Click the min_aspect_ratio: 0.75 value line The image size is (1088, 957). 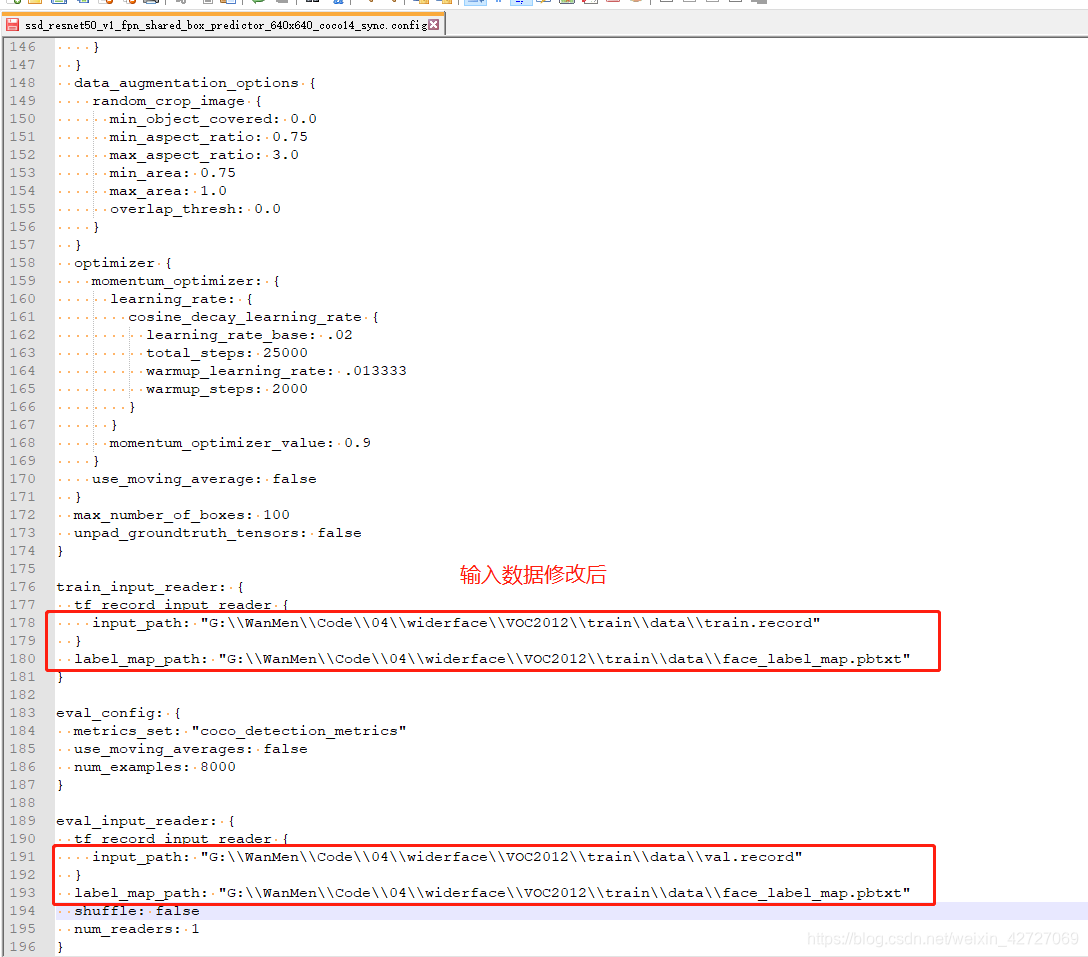(208, 137)
